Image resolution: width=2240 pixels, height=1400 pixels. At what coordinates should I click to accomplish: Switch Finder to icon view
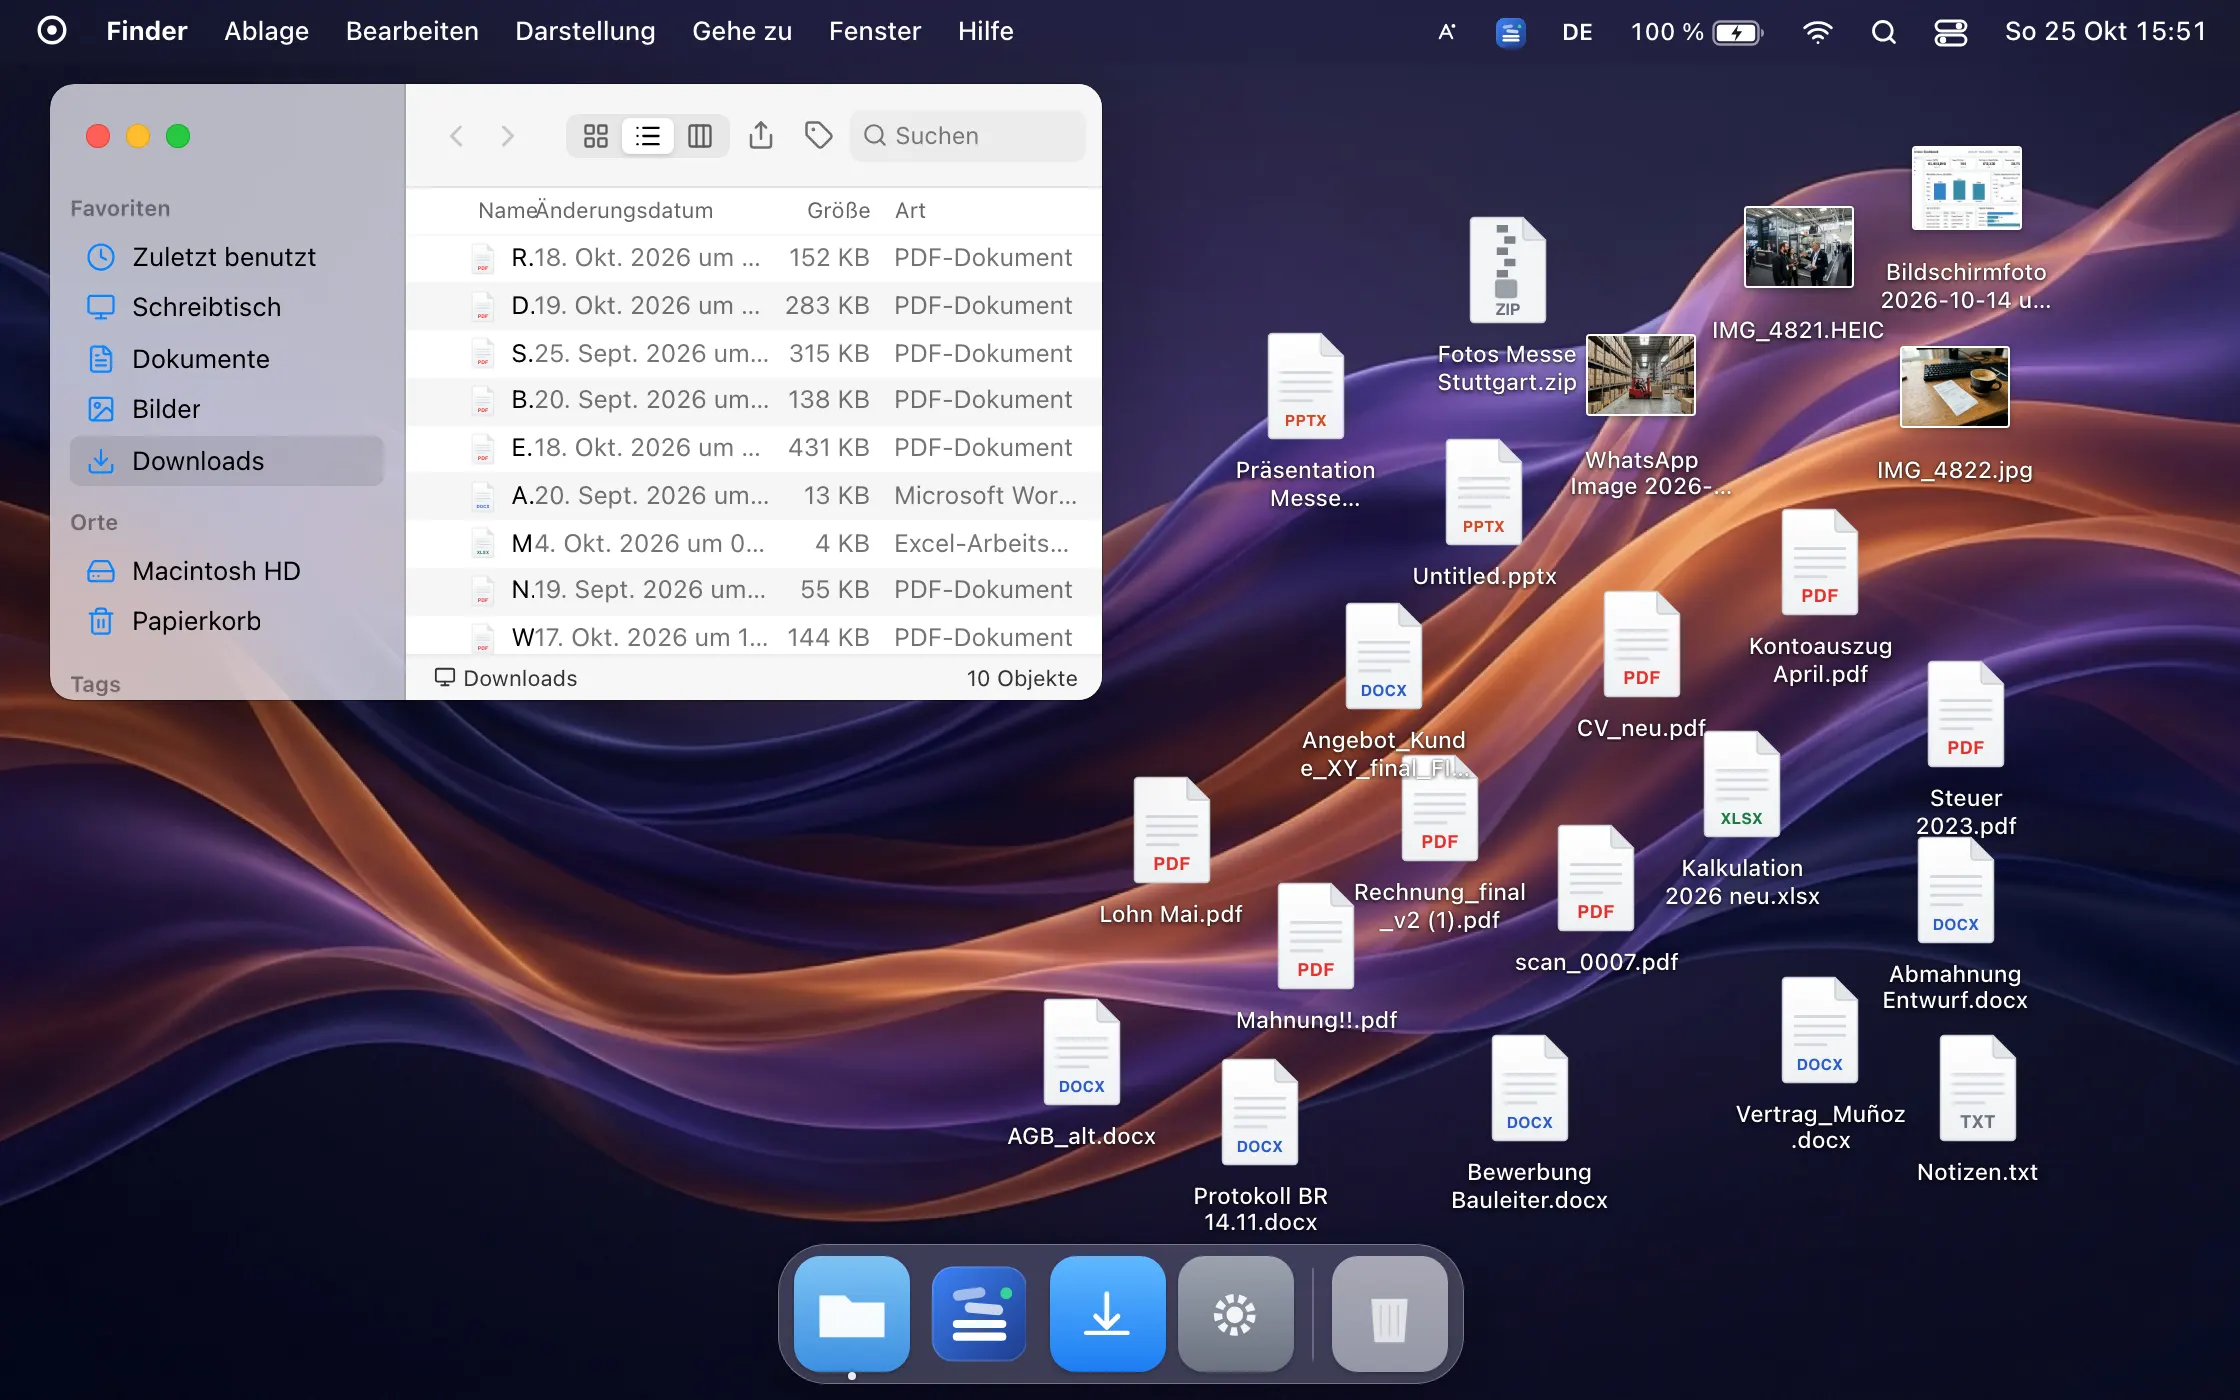(596, 136)
